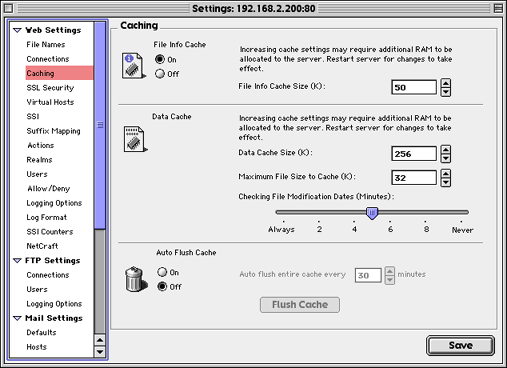This screenshot has height=368, width=507.
Task: Open File Names in Web Settings
Action: point(46,44)
